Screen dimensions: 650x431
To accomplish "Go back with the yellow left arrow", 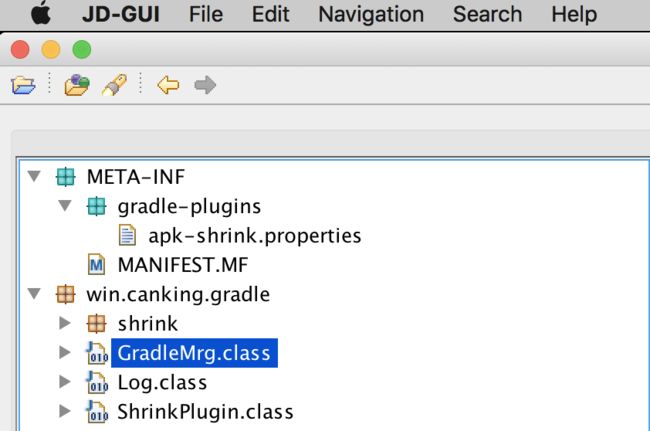I will click(168, 85).
